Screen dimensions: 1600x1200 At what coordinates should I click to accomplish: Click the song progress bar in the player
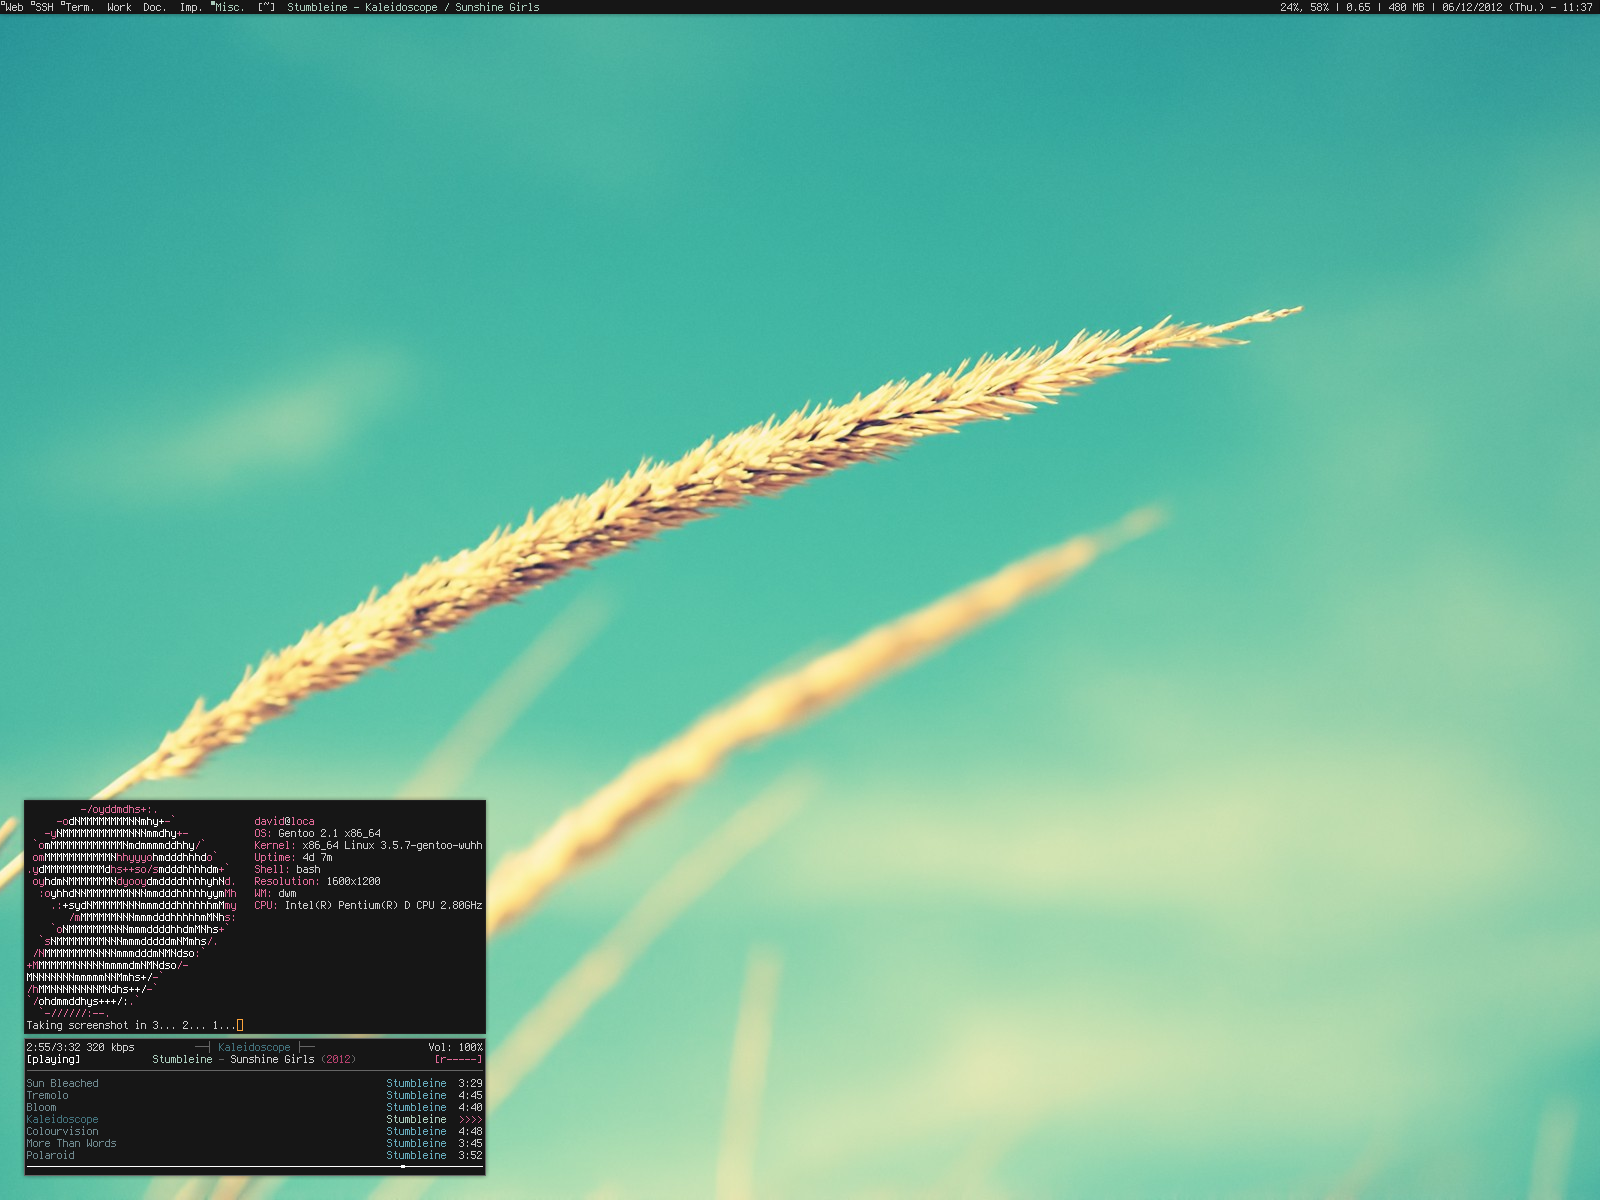coord(254,1166)
